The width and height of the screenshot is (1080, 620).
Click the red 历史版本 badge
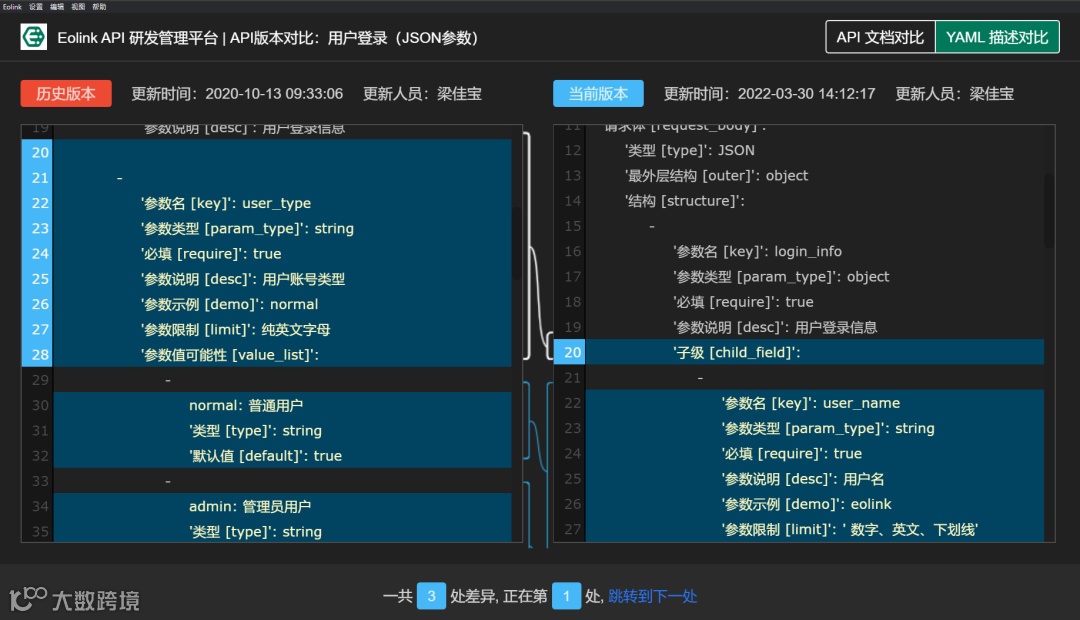tap(66, 94)
